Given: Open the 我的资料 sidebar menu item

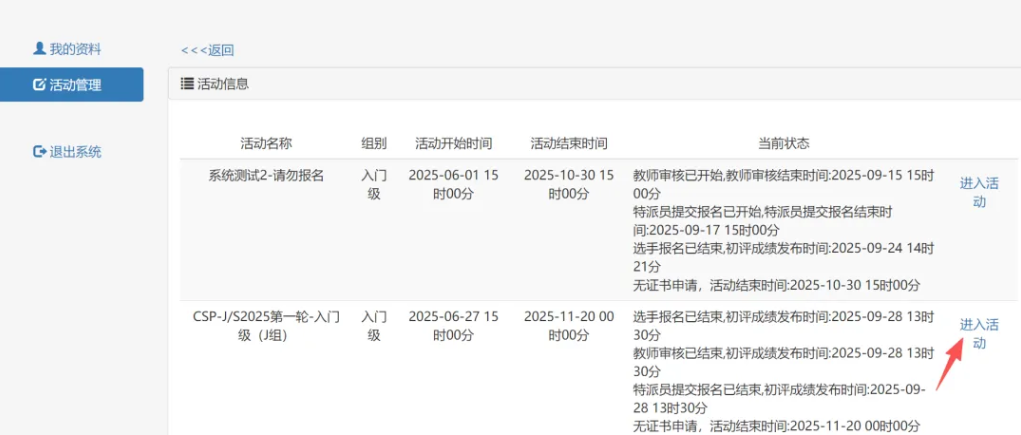Looking at the screenshot, I should coord(74,49).
